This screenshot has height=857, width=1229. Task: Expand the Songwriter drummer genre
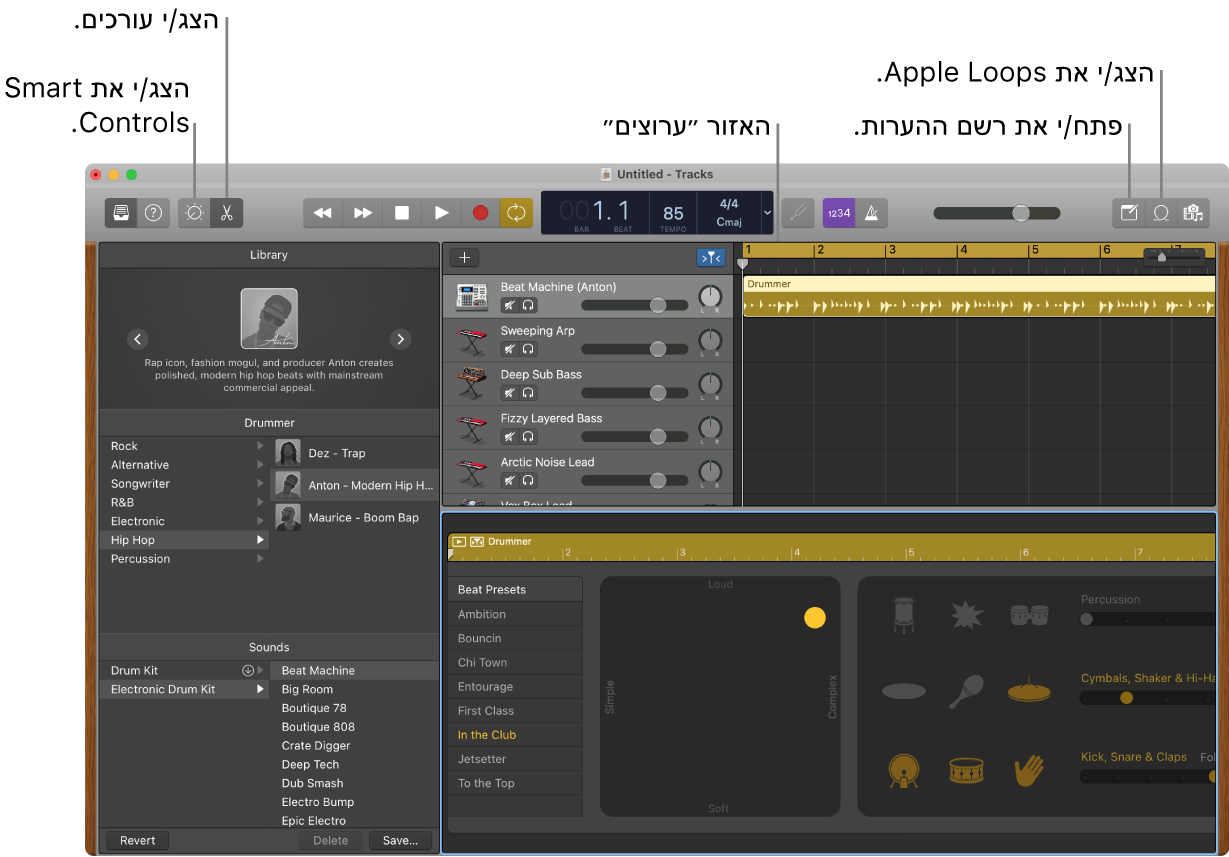261,484
